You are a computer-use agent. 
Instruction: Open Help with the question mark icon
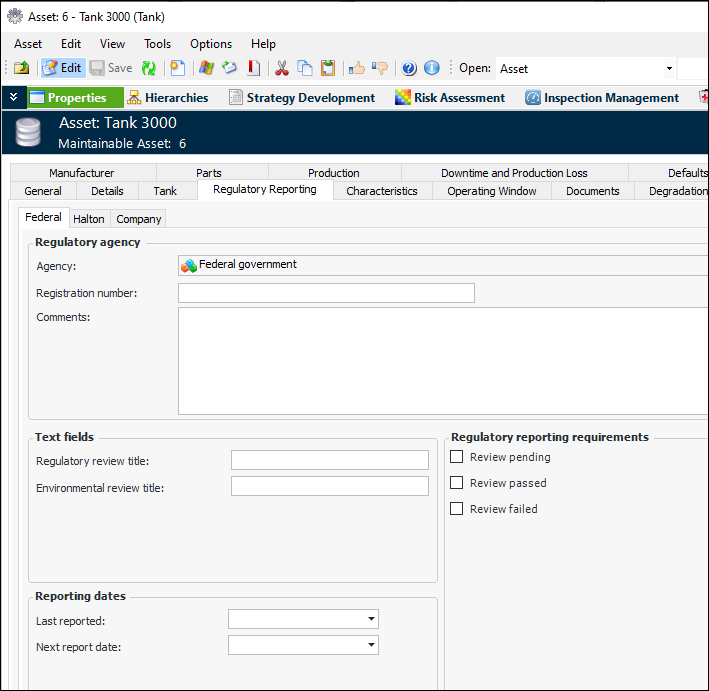(409, 68)
